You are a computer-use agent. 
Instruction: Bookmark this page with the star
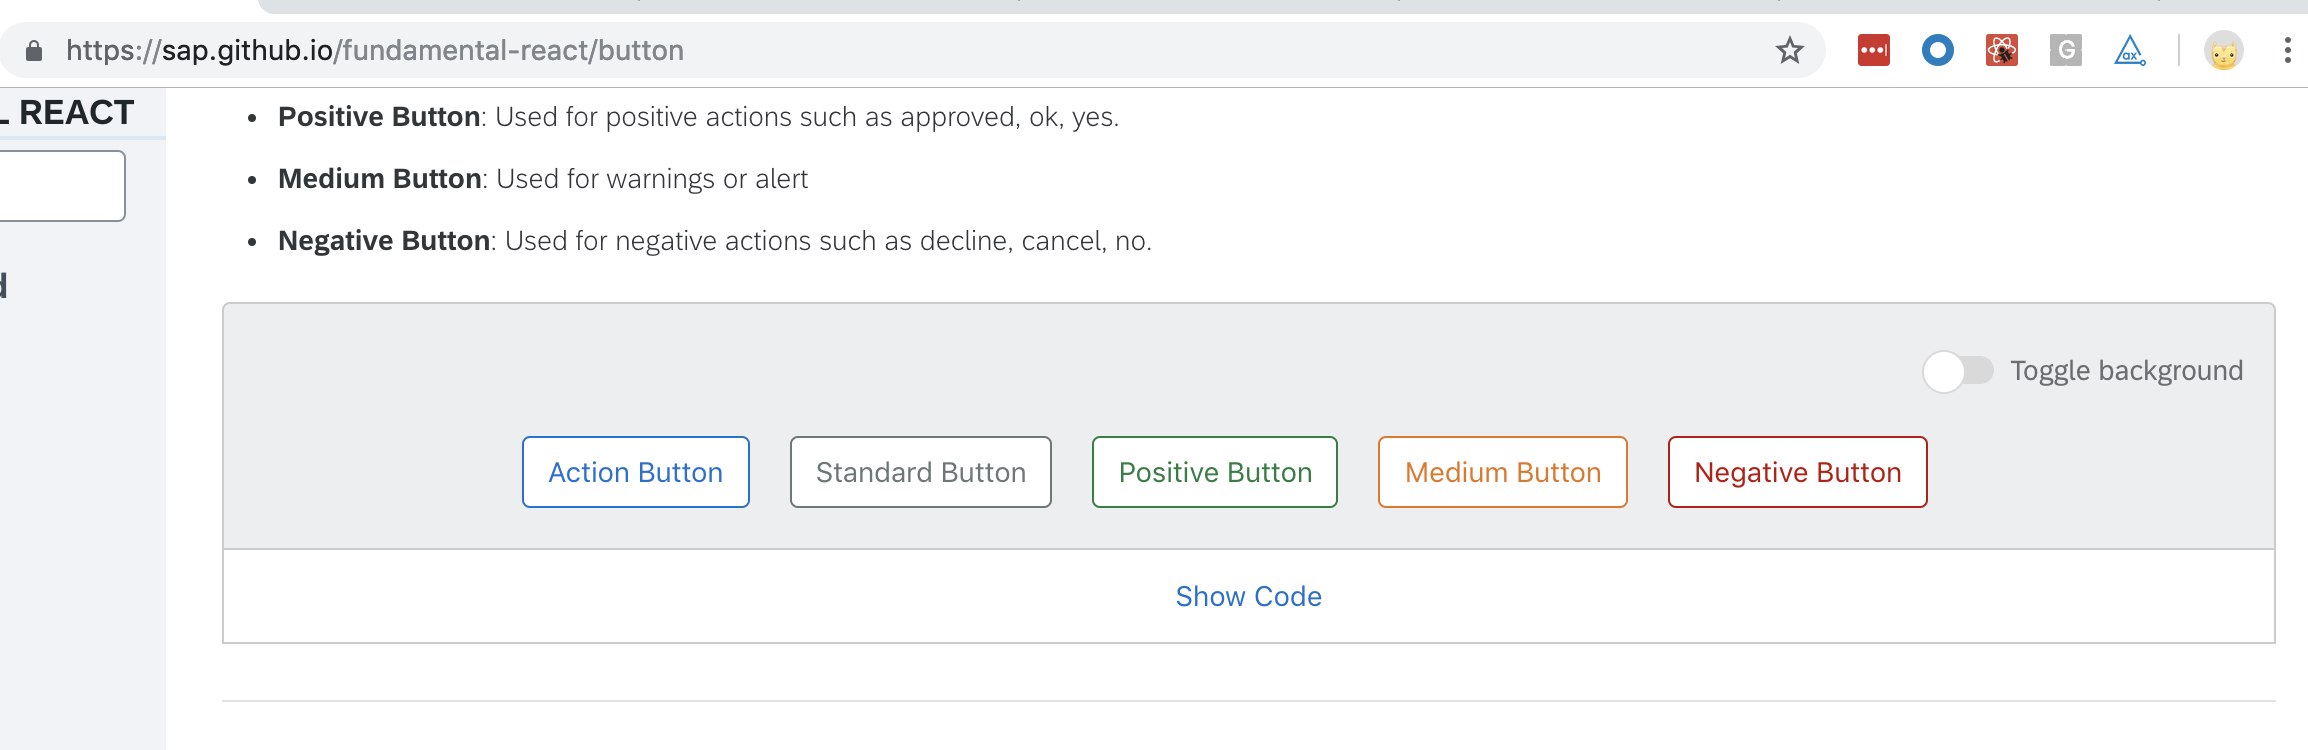1789,50
